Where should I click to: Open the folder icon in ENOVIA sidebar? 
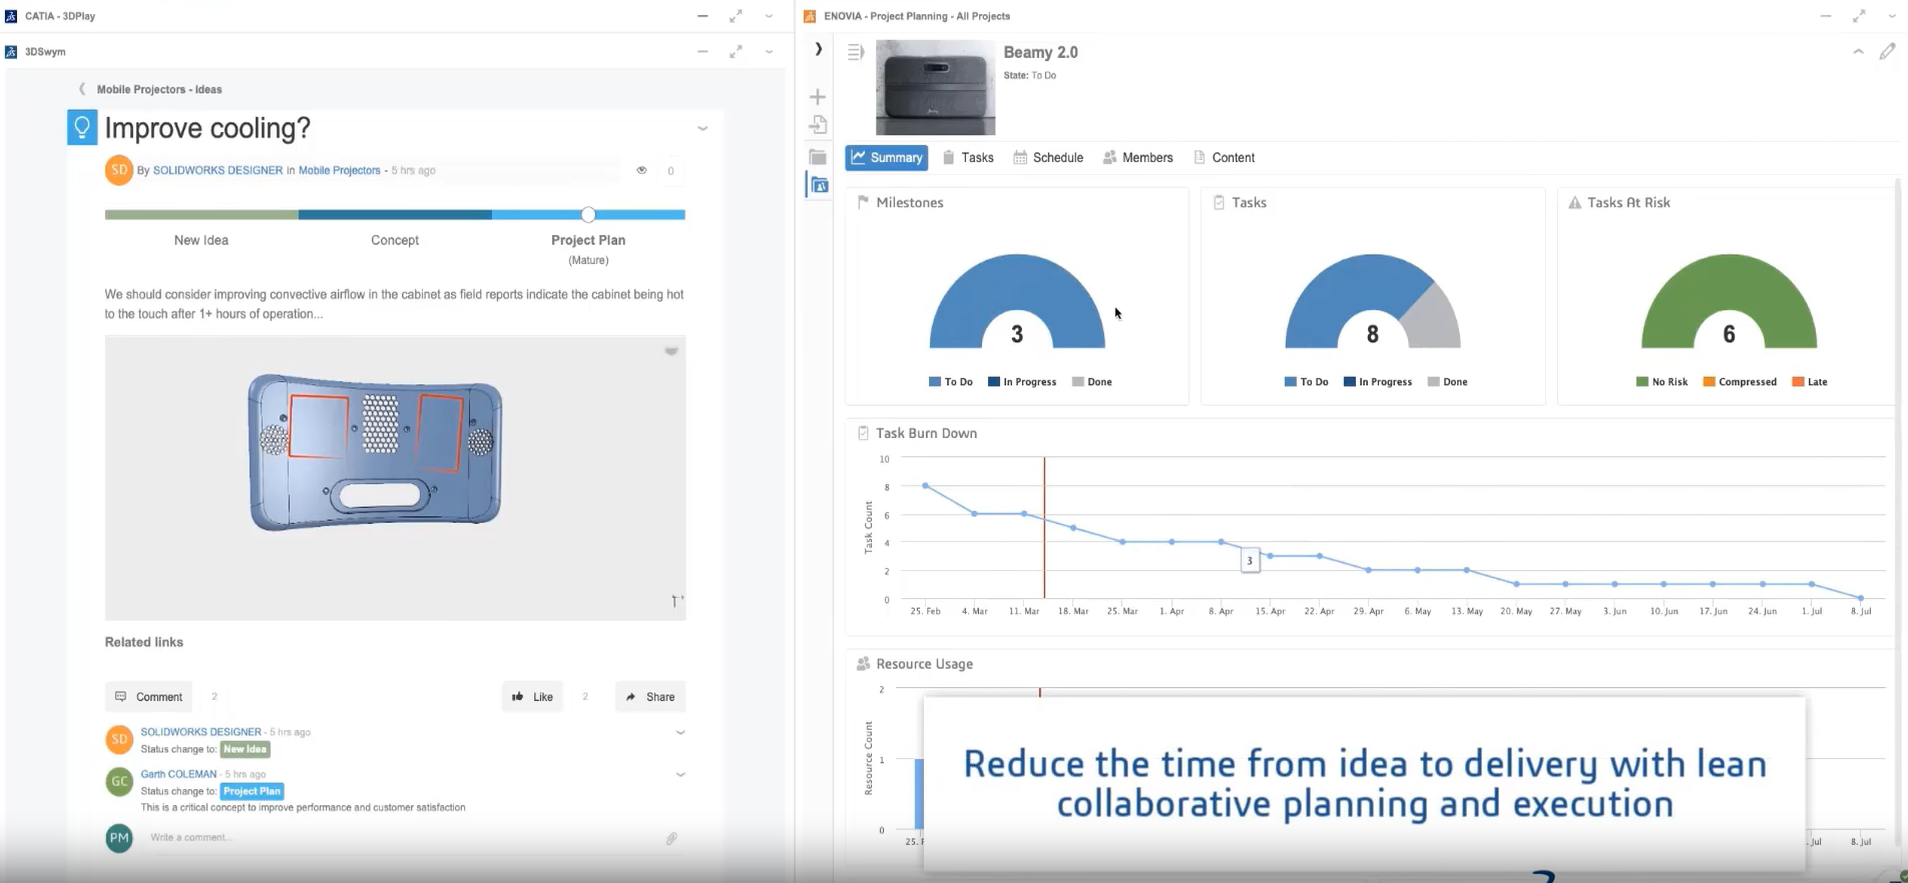817,157
